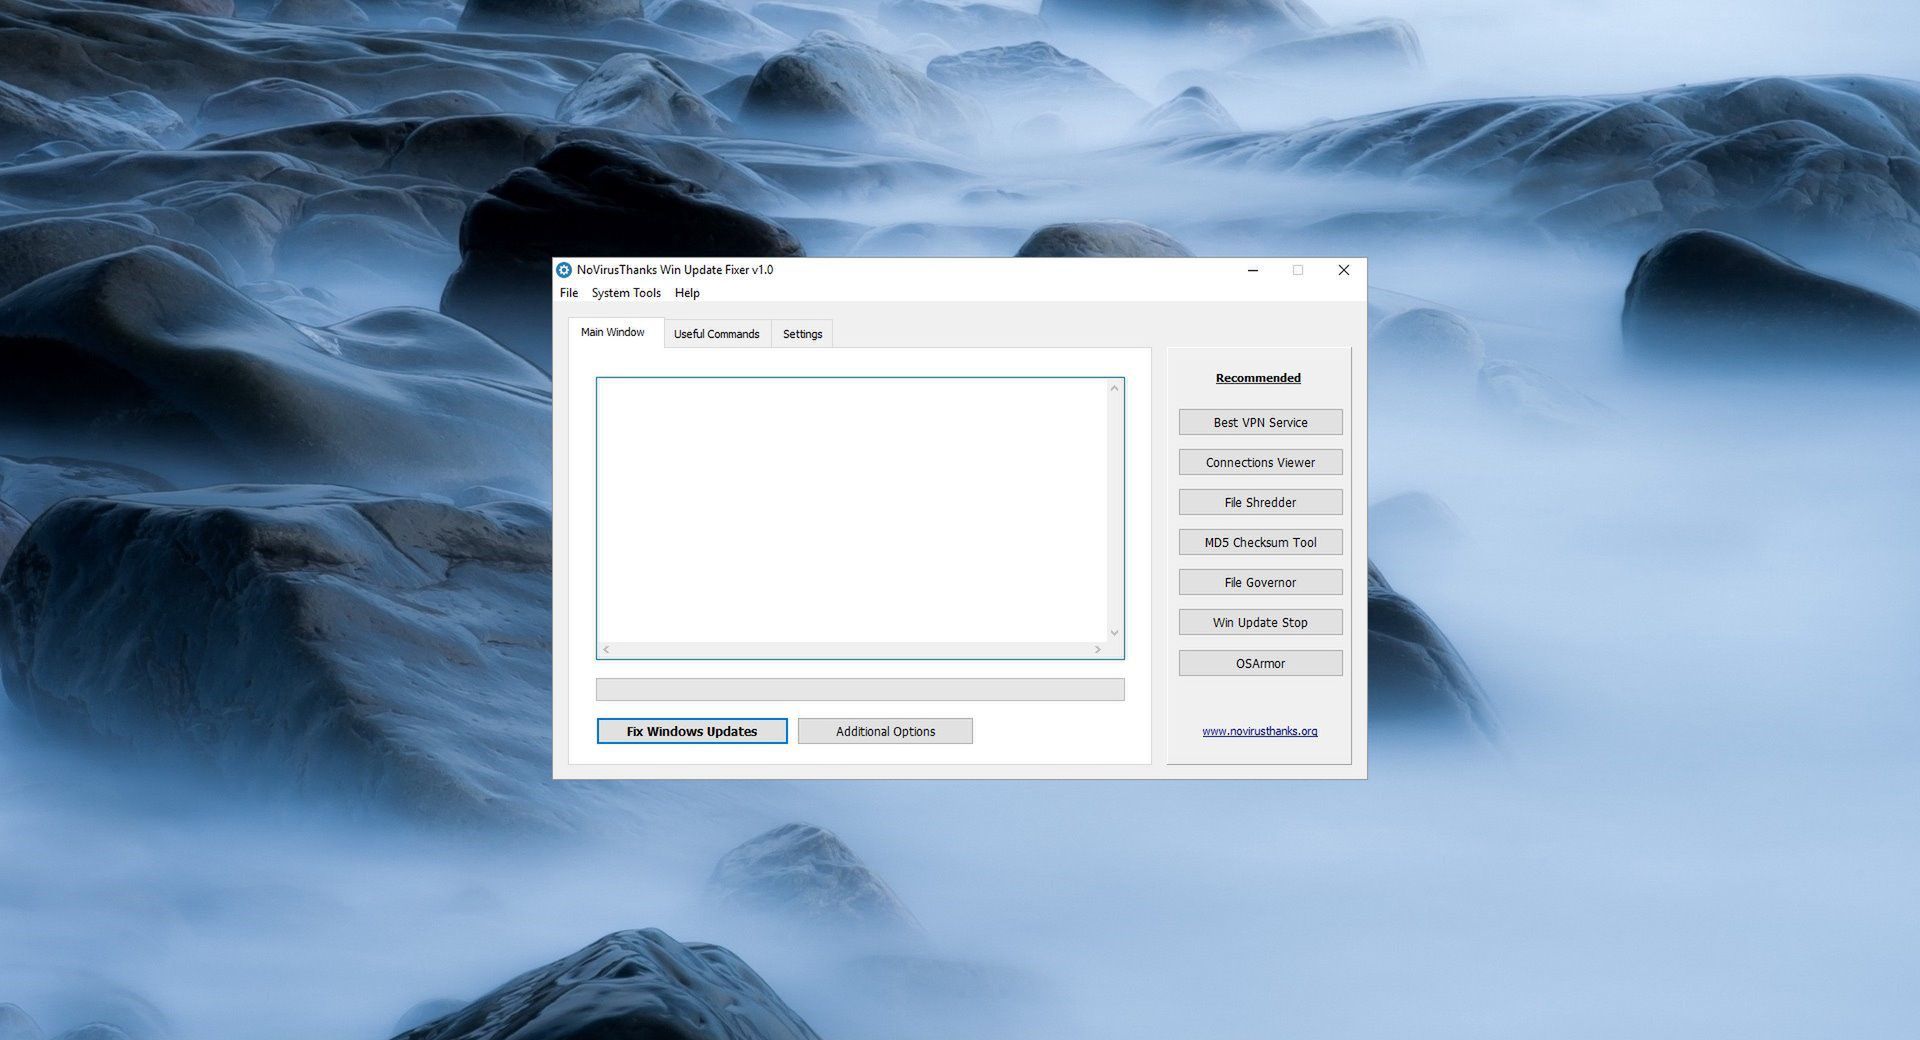The image size is (1920, 1040).
Task: Open the File menu
Action: tap(569, 293)
